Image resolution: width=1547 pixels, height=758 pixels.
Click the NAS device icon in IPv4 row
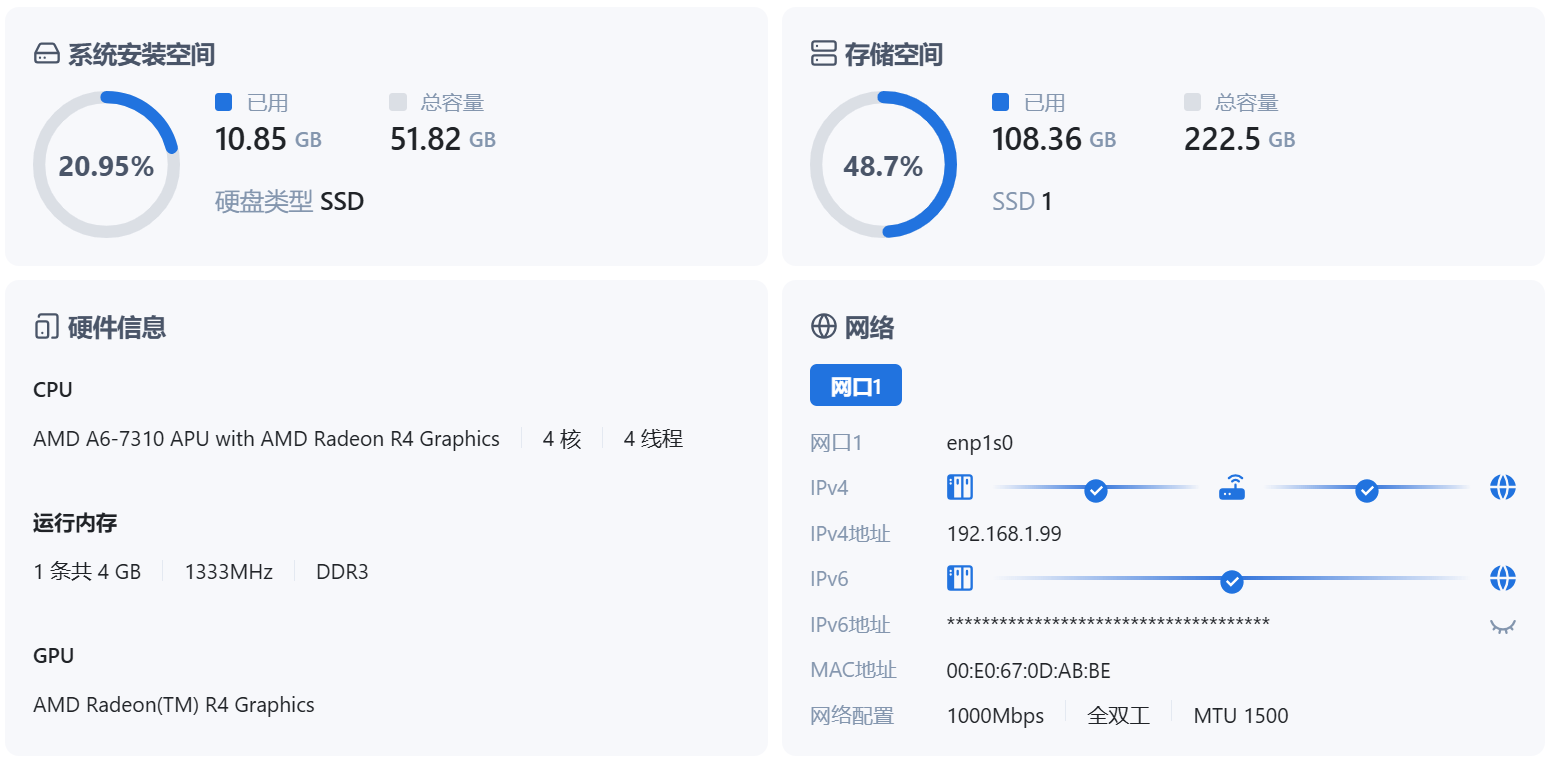(x=960, y=488)
